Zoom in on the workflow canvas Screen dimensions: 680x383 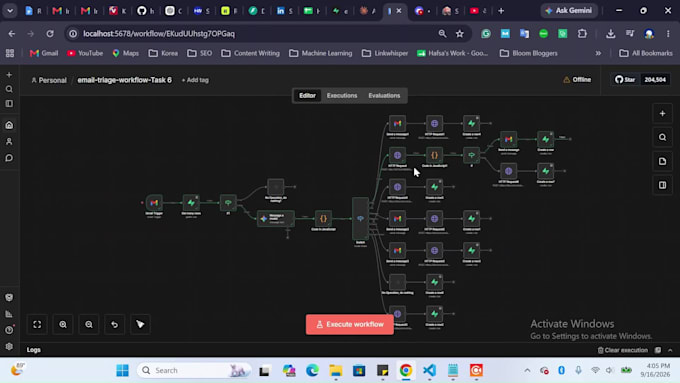(x=63, y=324)
